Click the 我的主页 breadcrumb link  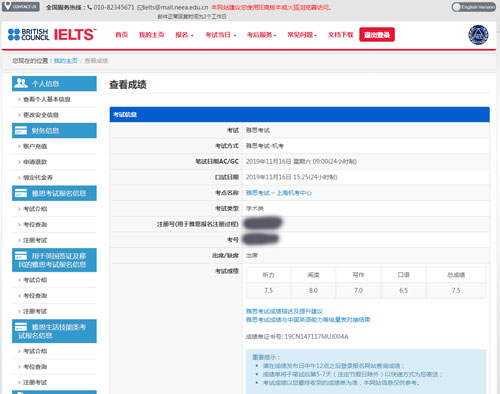pyautogui.click(x=66, y=61)
